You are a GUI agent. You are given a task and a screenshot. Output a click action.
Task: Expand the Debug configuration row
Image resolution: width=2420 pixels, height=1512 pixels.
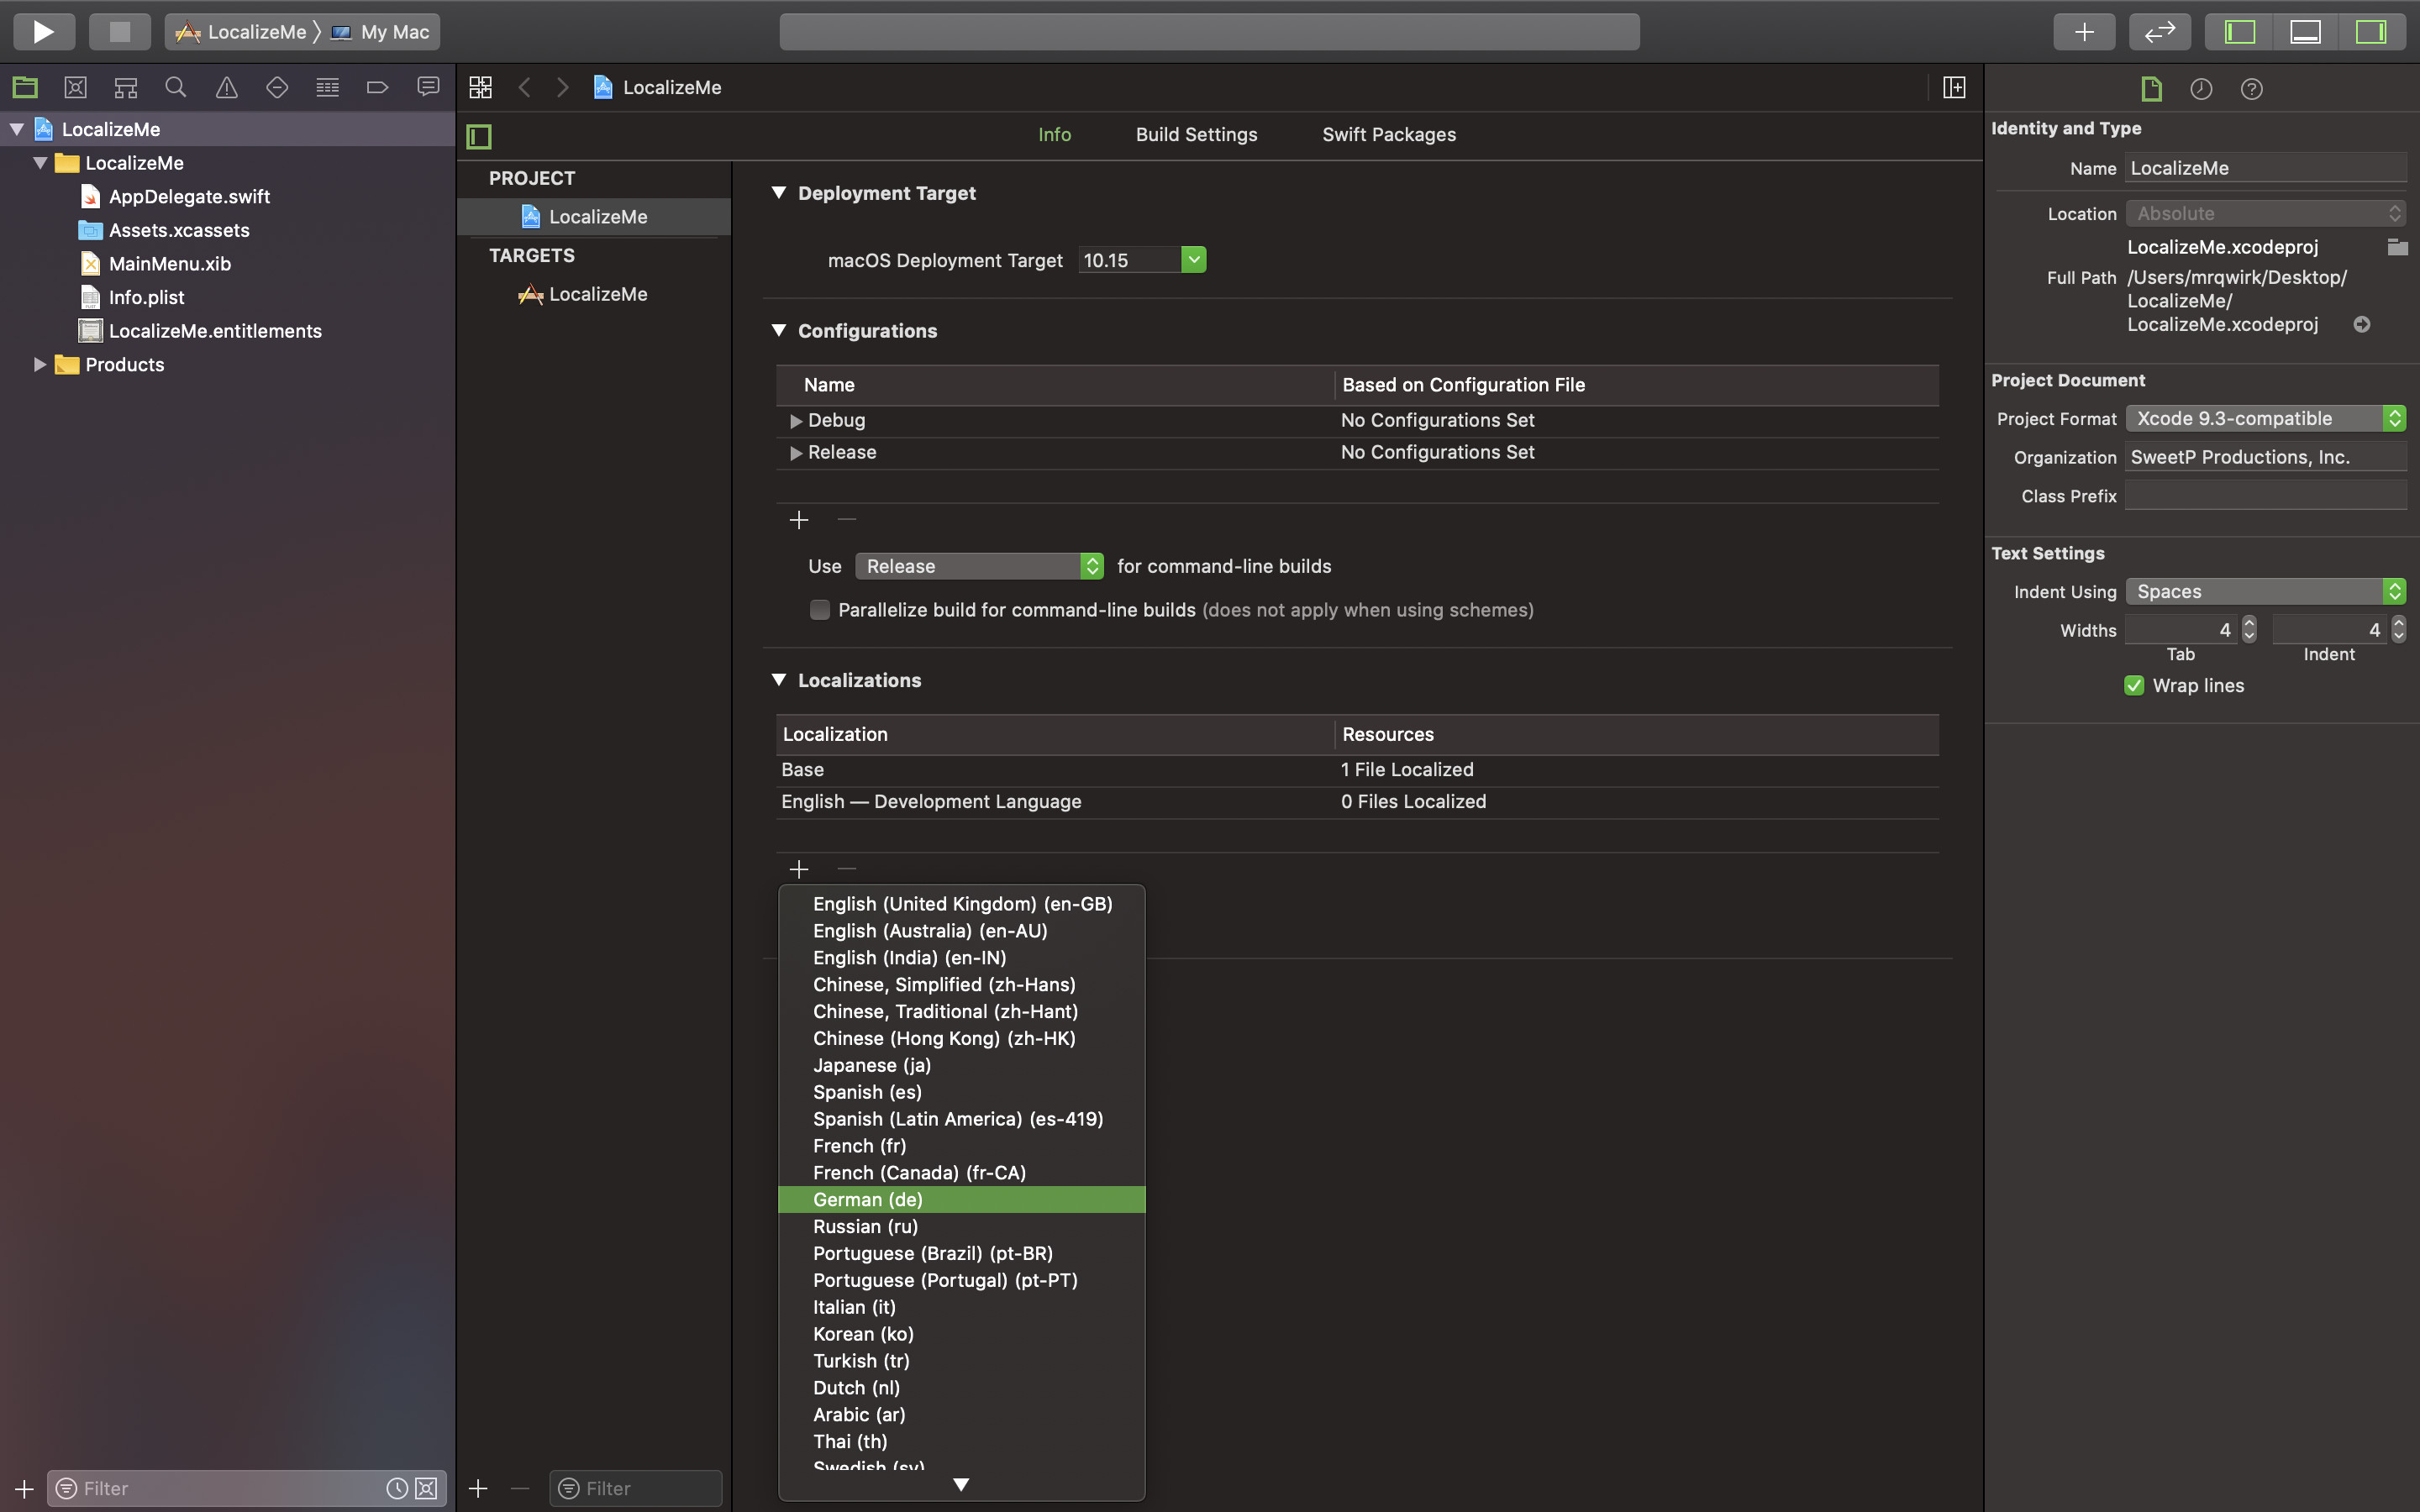point(796,421)
